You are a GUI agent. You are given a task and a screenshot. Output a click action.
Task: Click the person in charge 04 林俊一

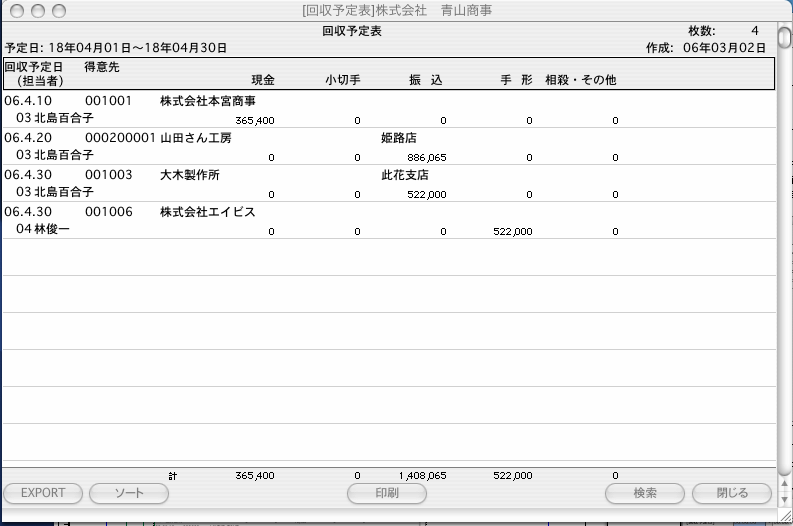[43, 230]
